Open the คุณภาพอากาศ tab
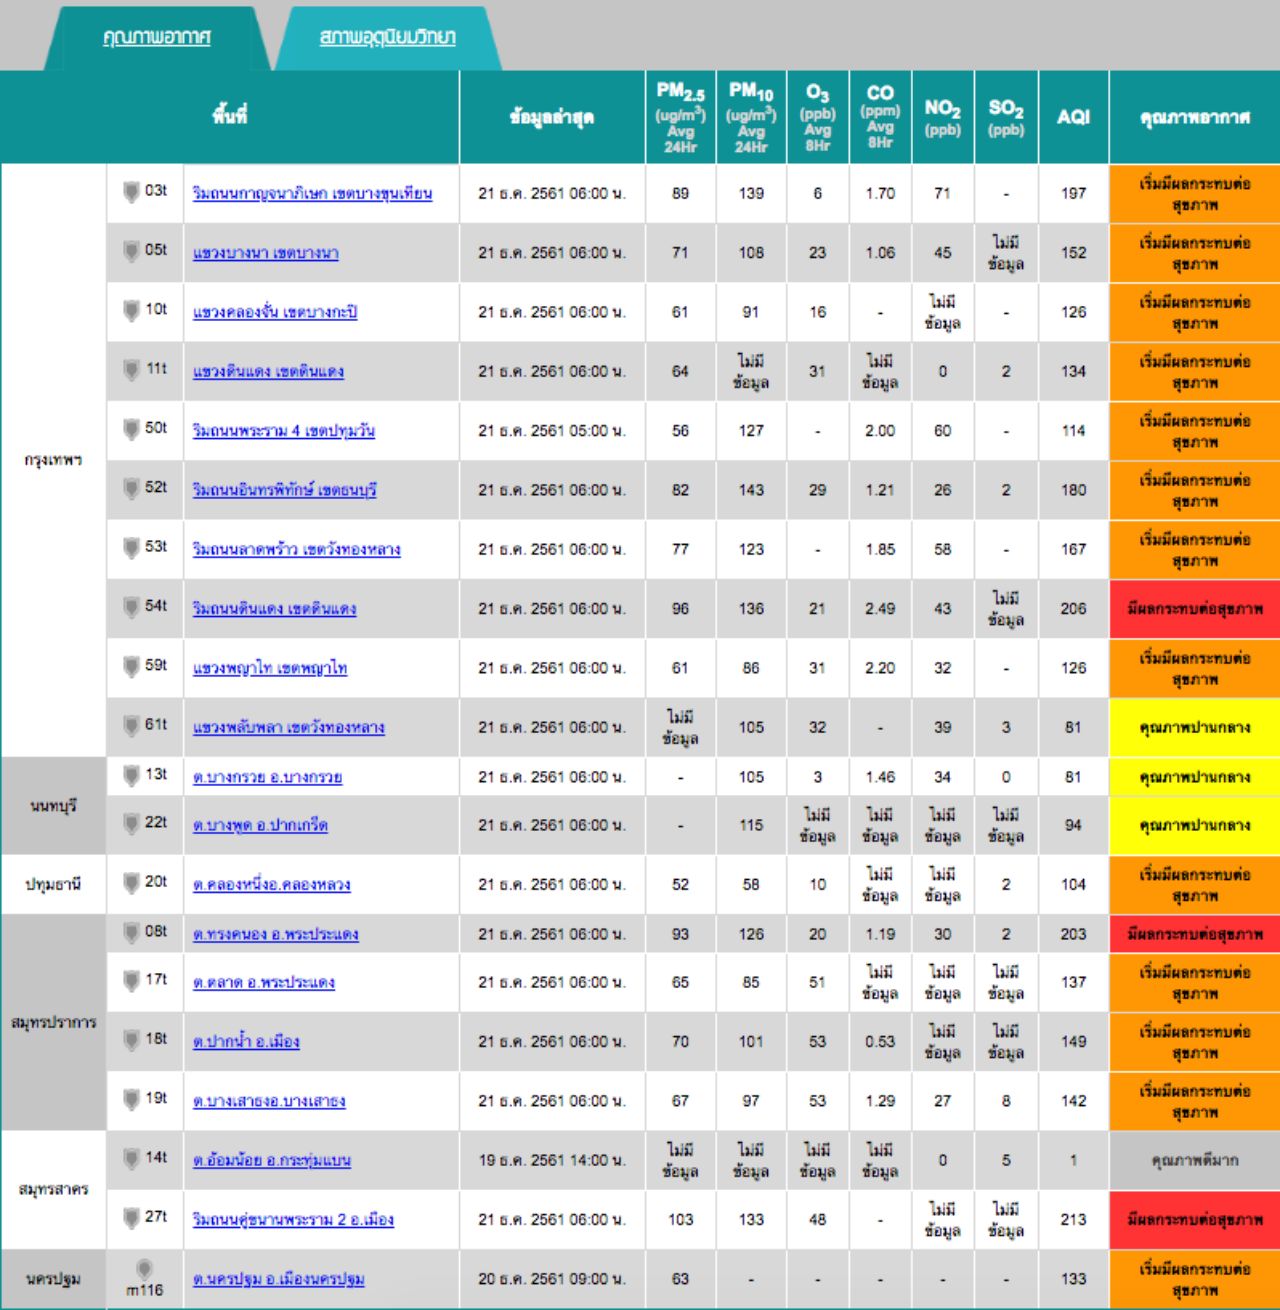The width and height of the screenshot is (1280, 1310). point(157,37)
